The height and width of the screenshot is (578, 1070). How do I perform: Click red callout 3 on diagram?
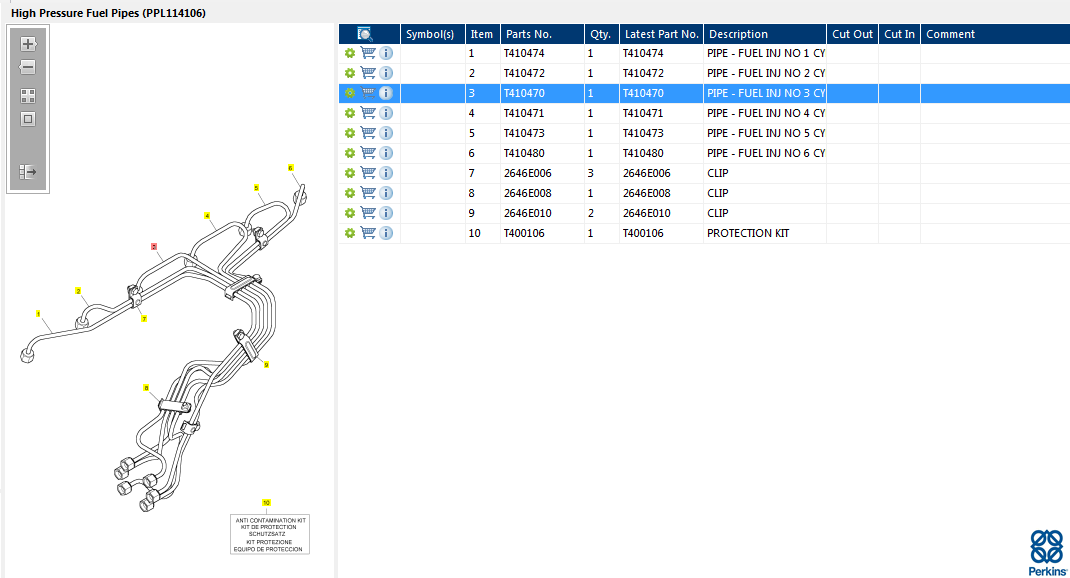click(154, 245)
